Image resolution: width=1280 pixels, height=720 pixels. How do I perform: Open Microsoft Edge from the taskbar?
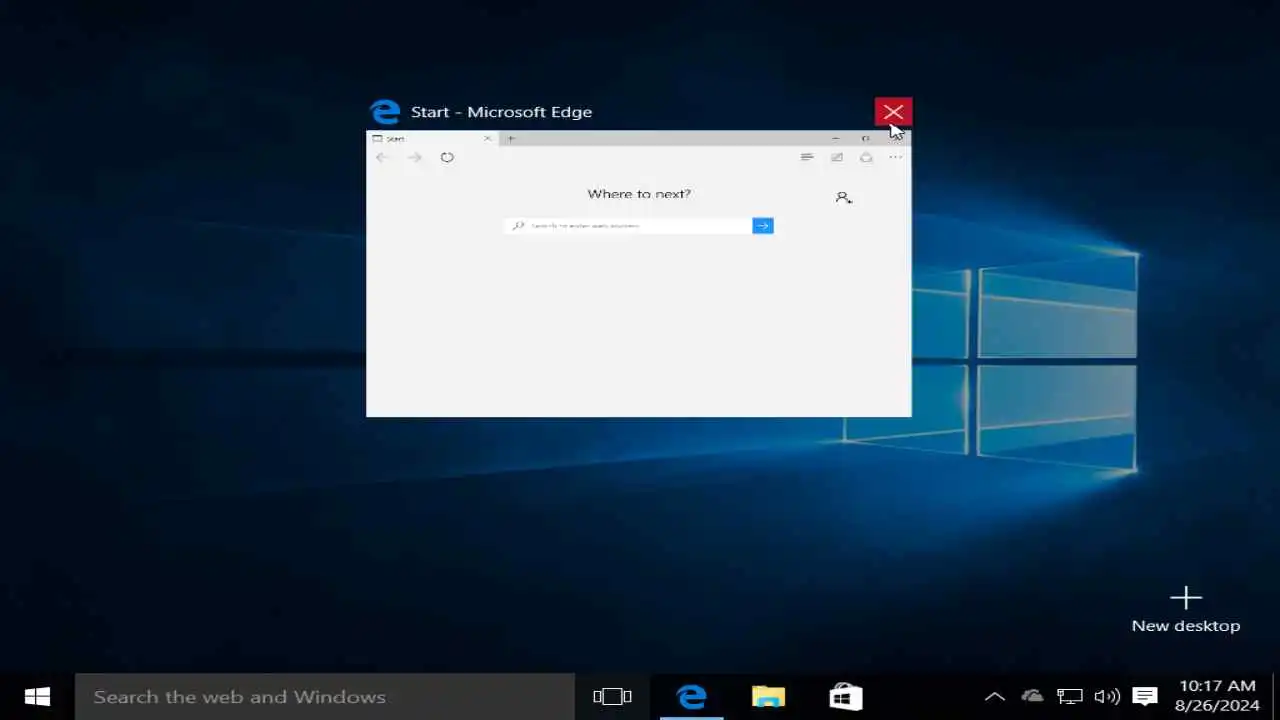click(692, 697)
